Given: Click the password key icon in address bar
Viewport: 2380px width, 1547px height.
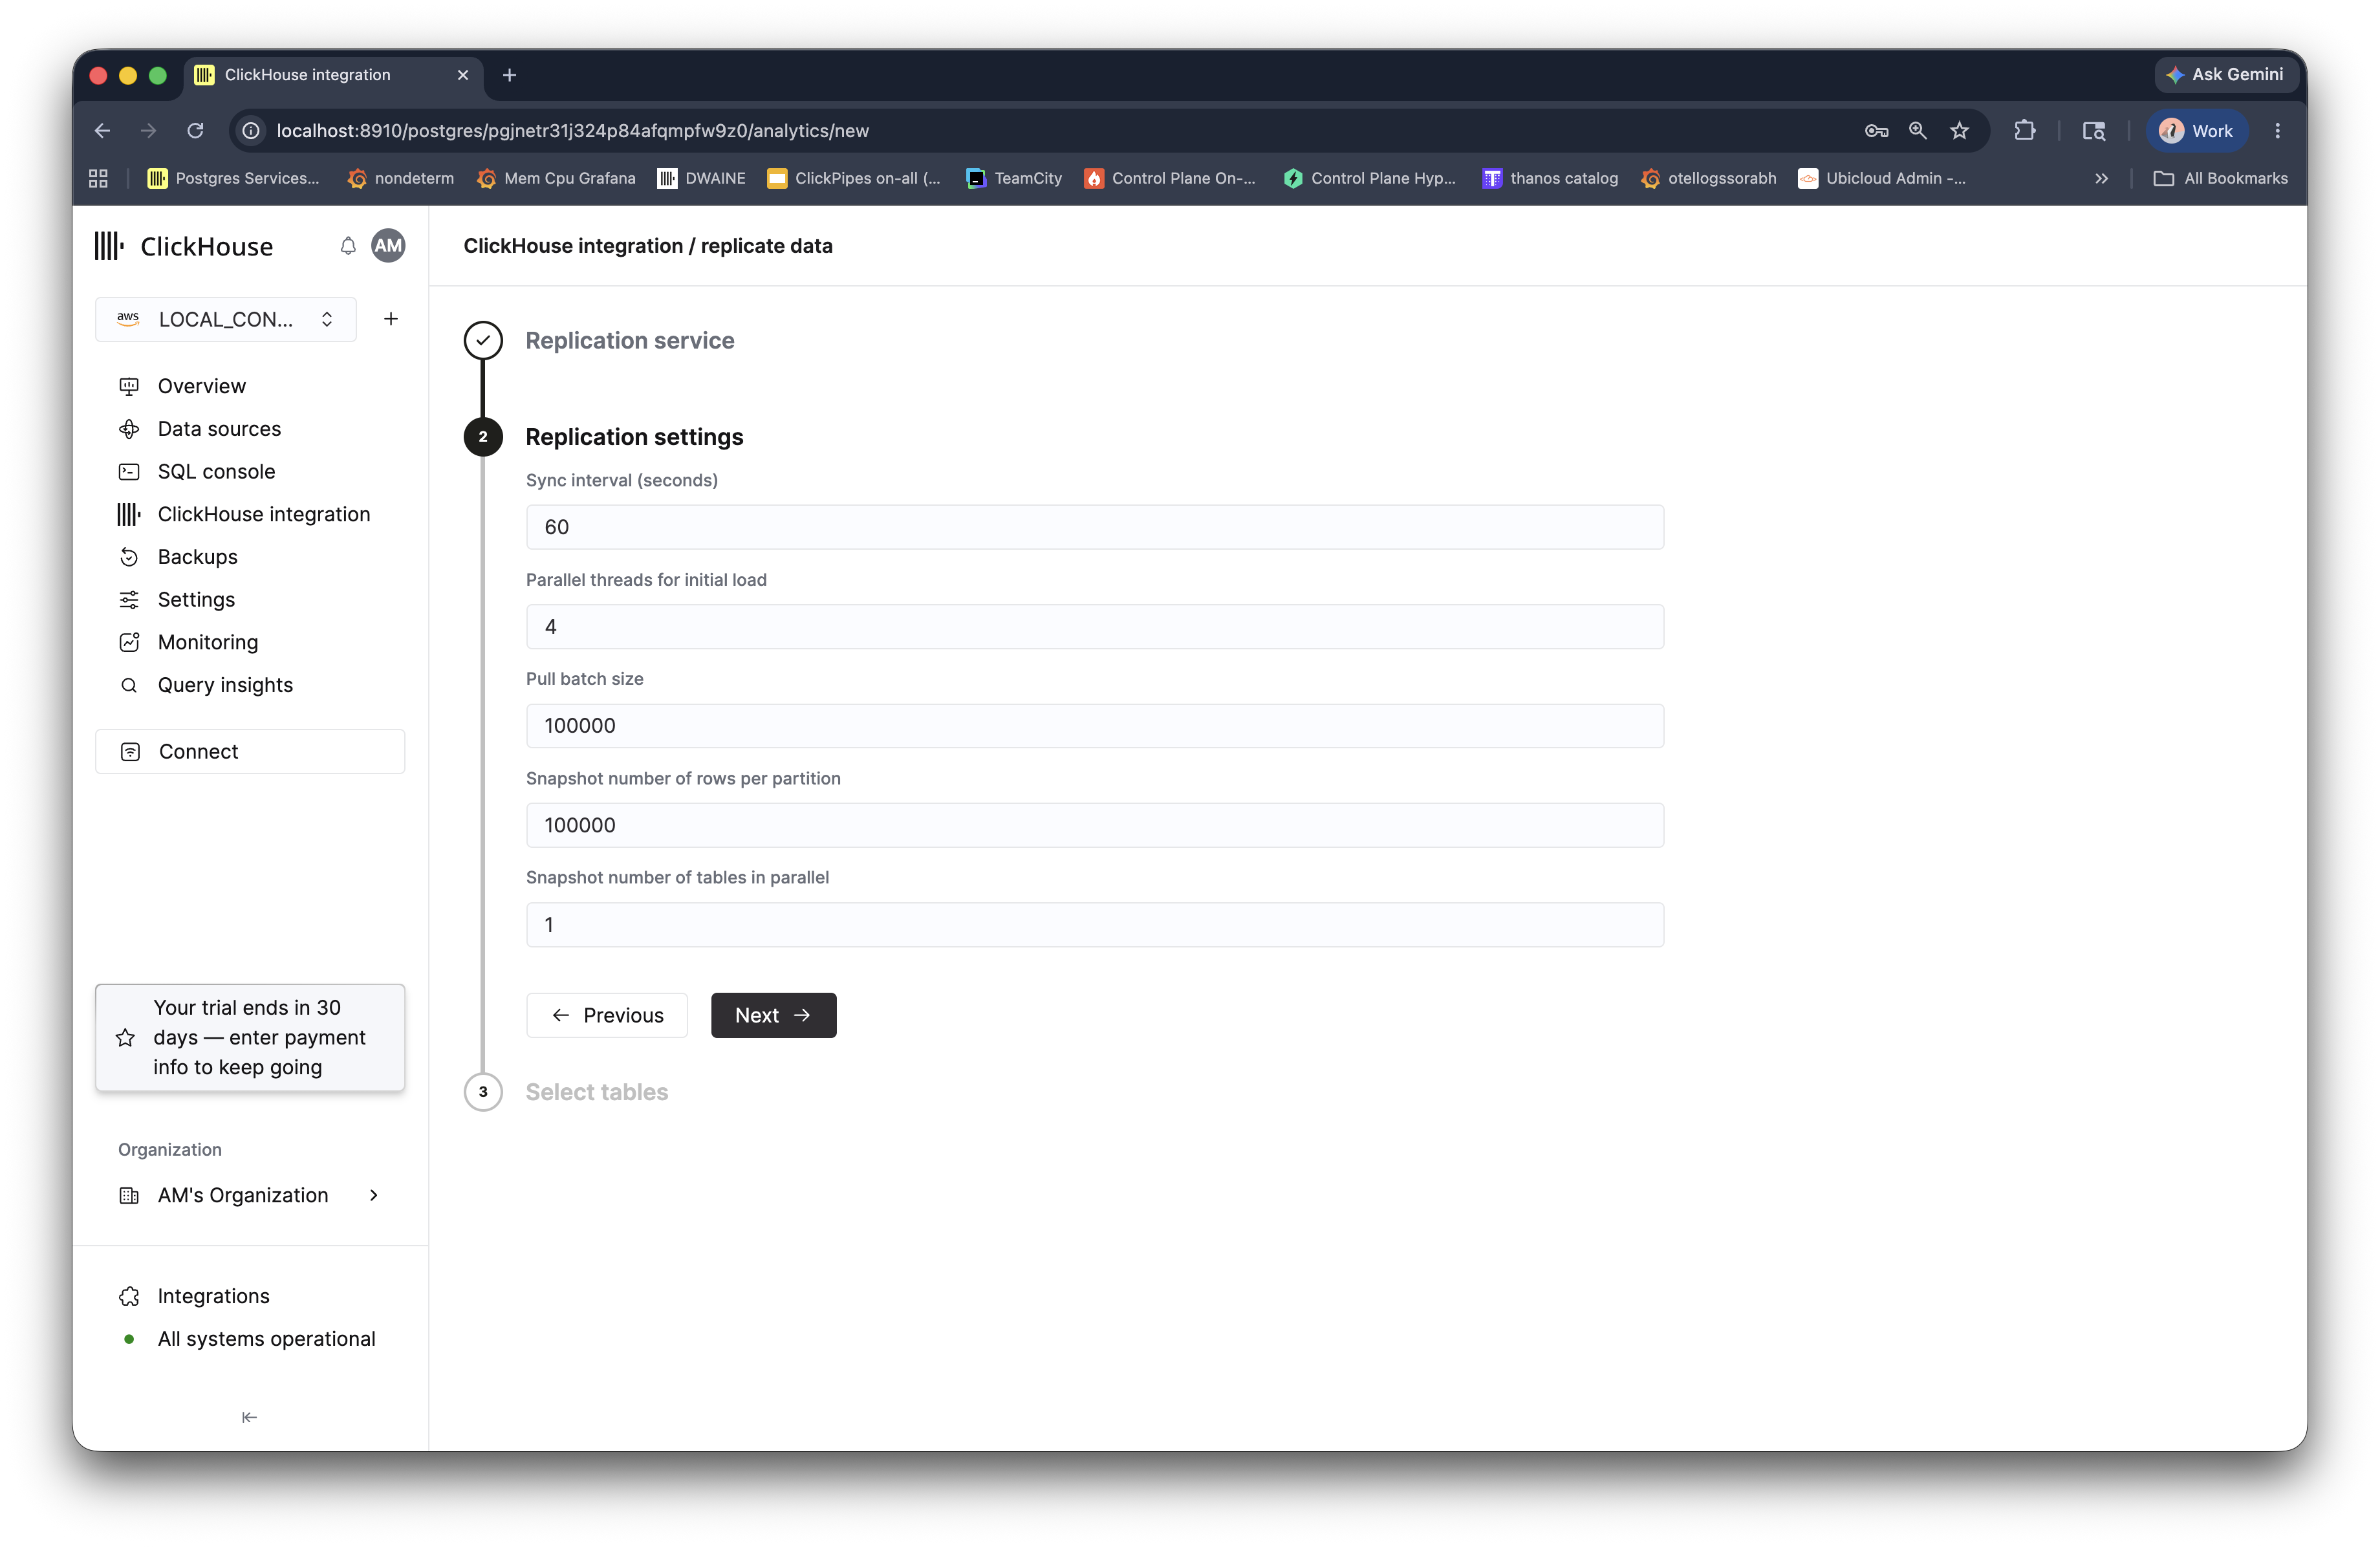Looking at the screenshot, I should click(1876, 131).
